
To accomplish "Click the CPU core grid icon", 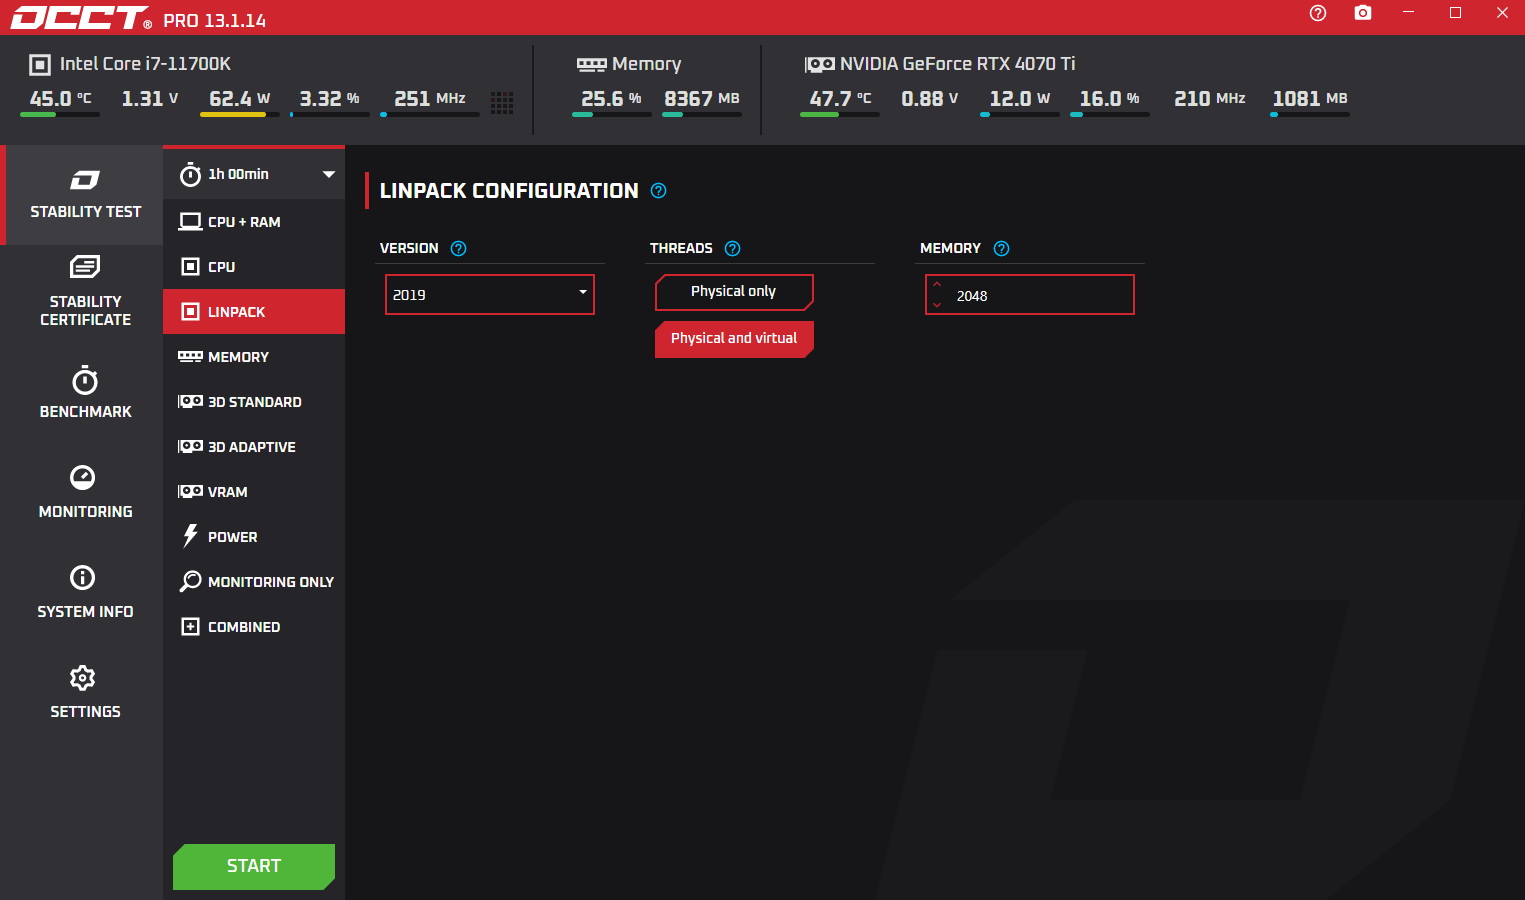I will 502,102.
